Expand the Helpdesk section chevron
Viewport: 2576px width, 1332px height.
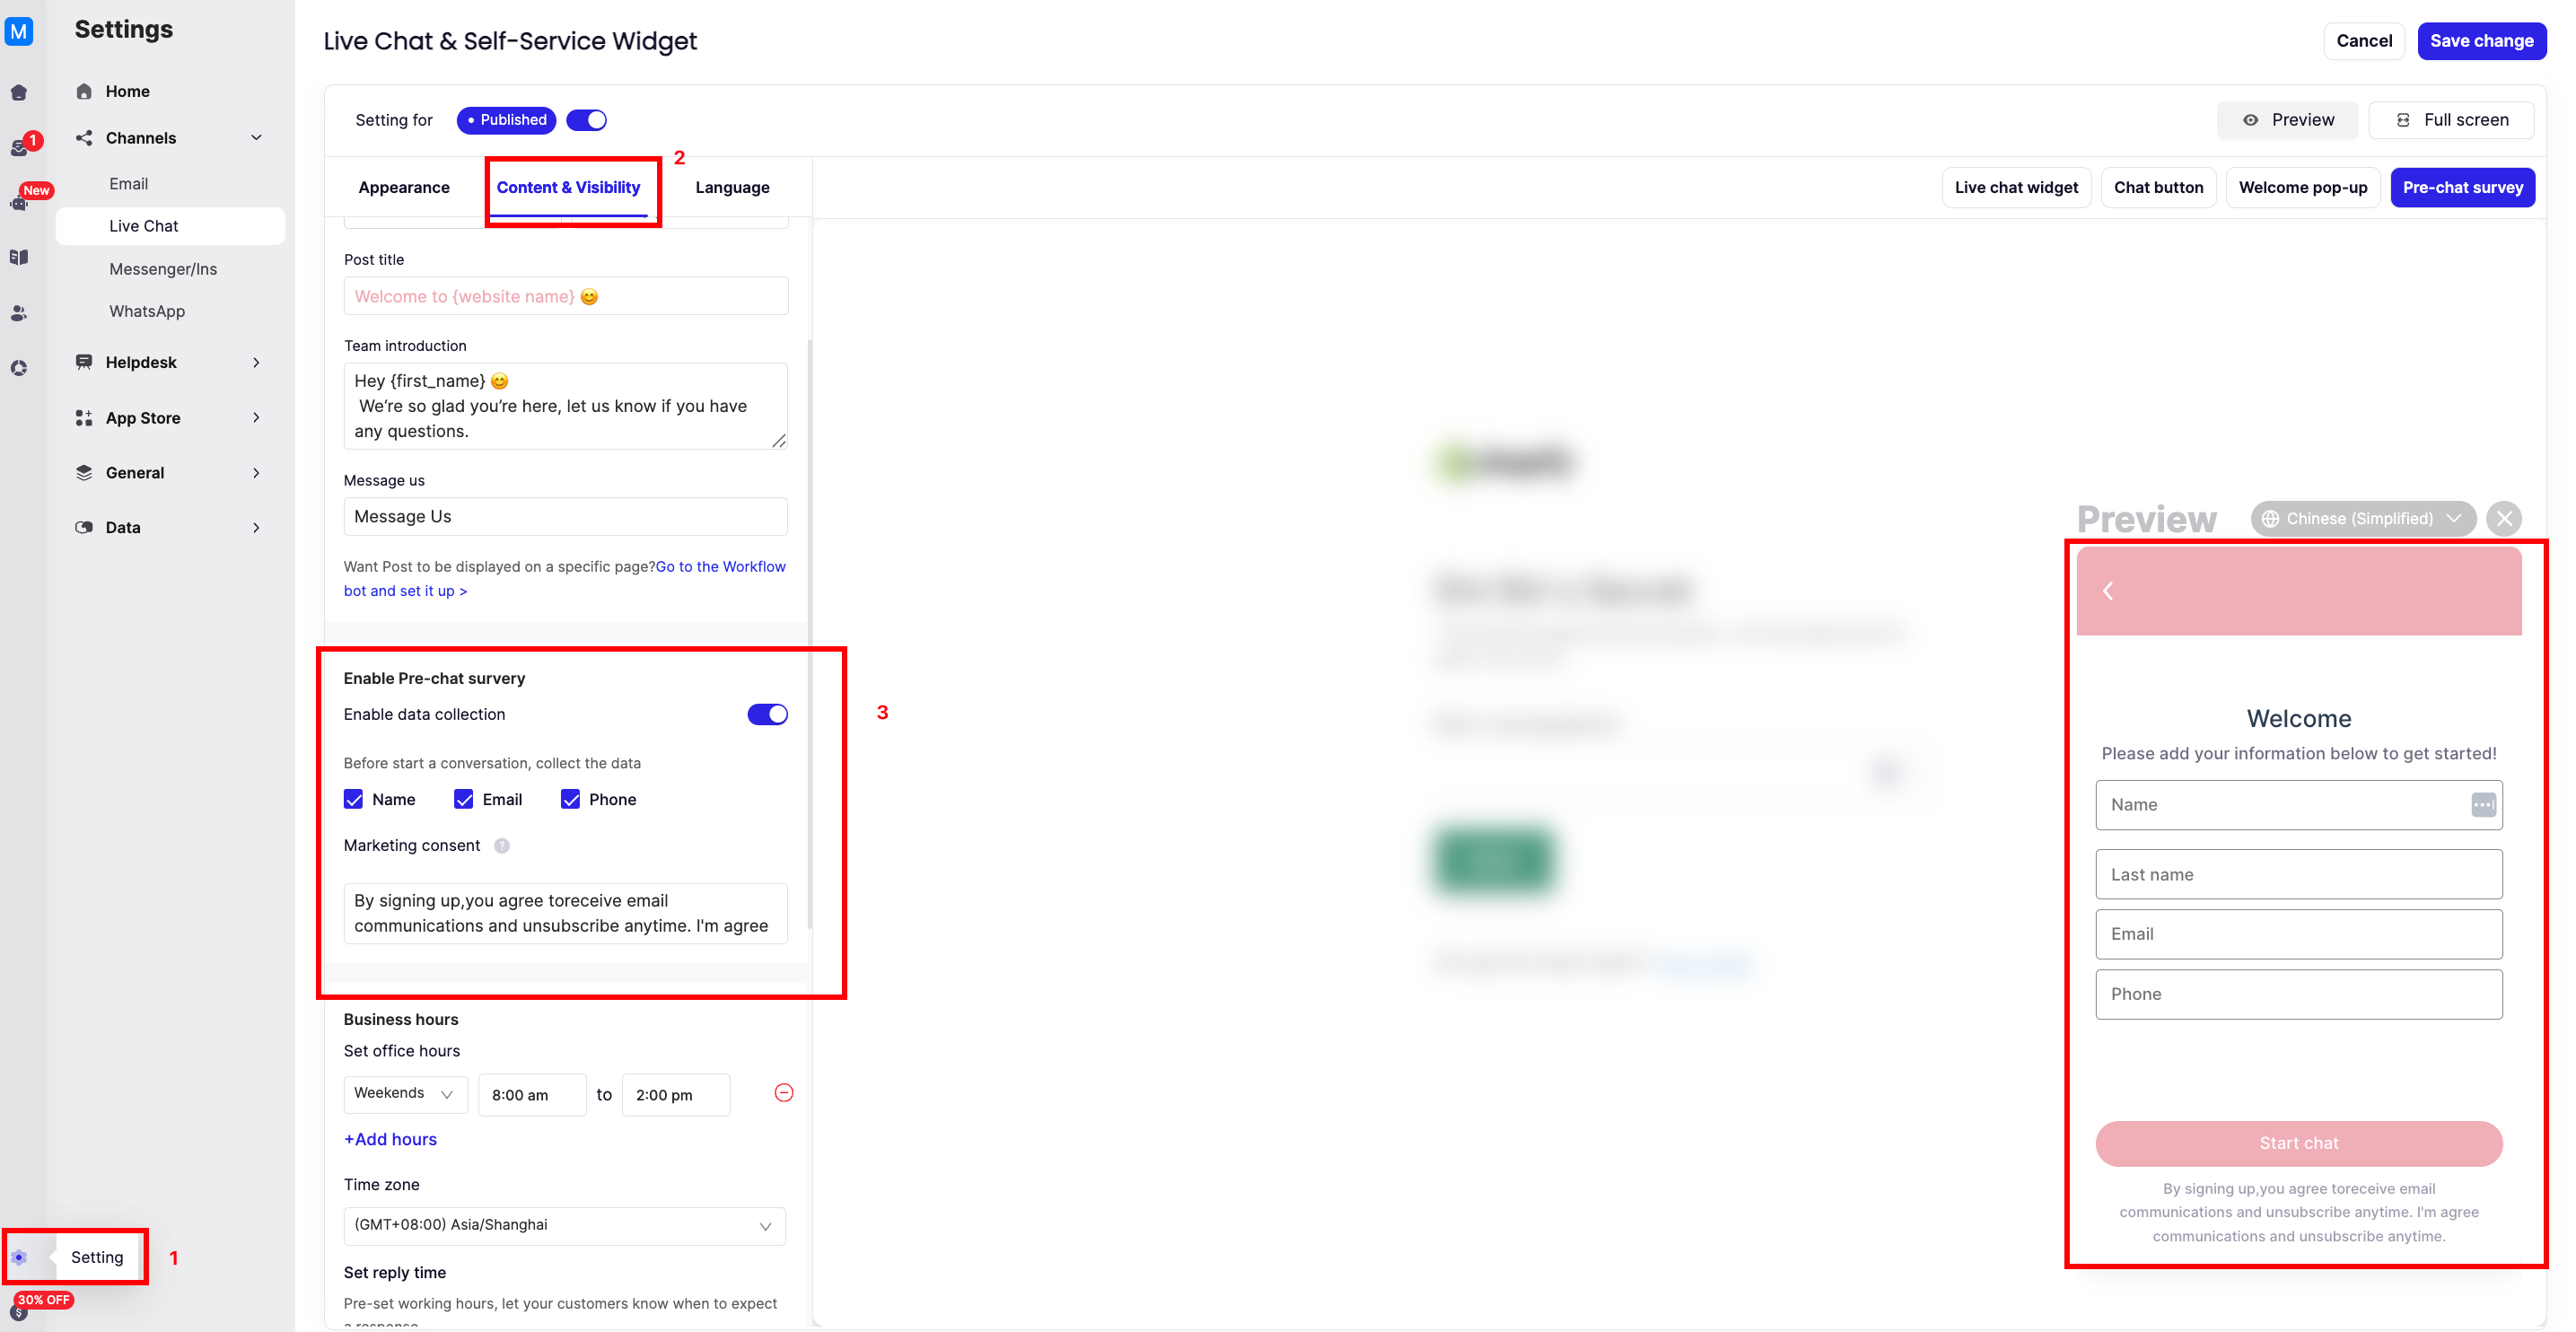tap(256, 362)
